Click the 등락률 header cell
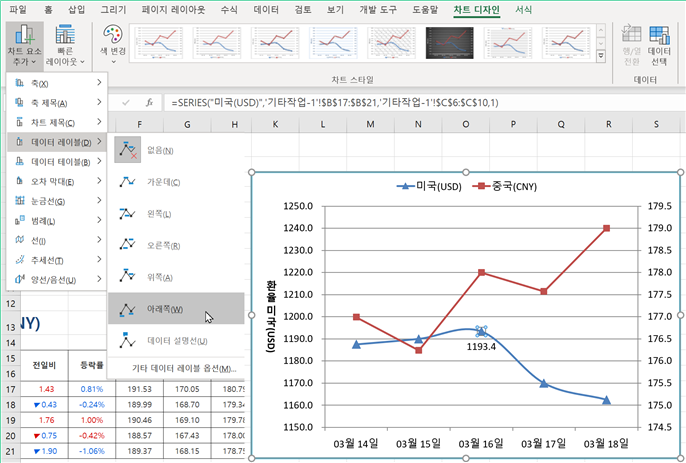Viewport: 686px width, 463px height. 92,365
